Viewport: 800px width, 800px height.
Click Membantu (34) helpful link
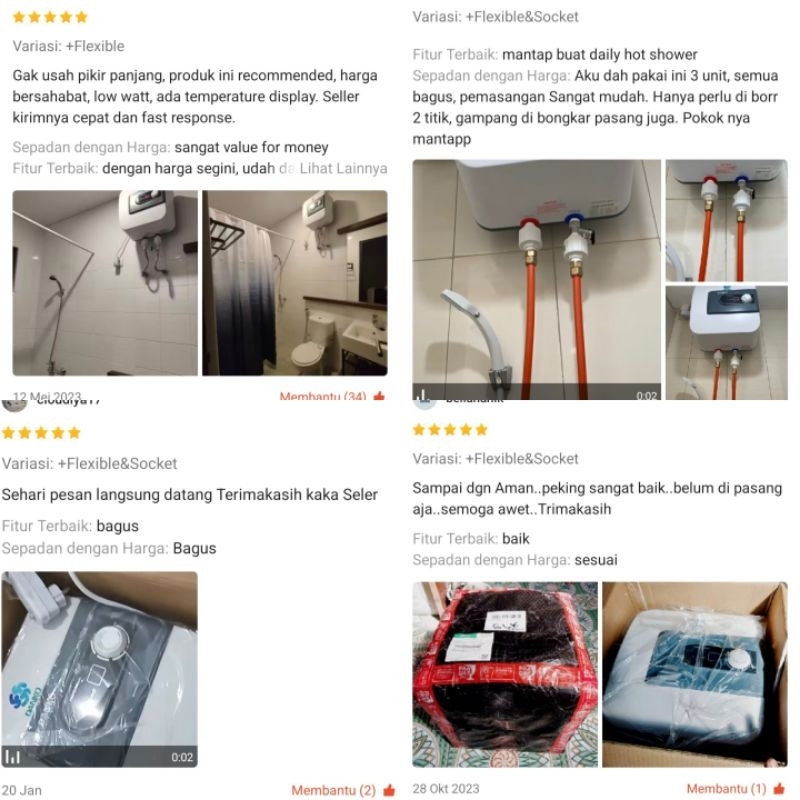click(322, 396)
